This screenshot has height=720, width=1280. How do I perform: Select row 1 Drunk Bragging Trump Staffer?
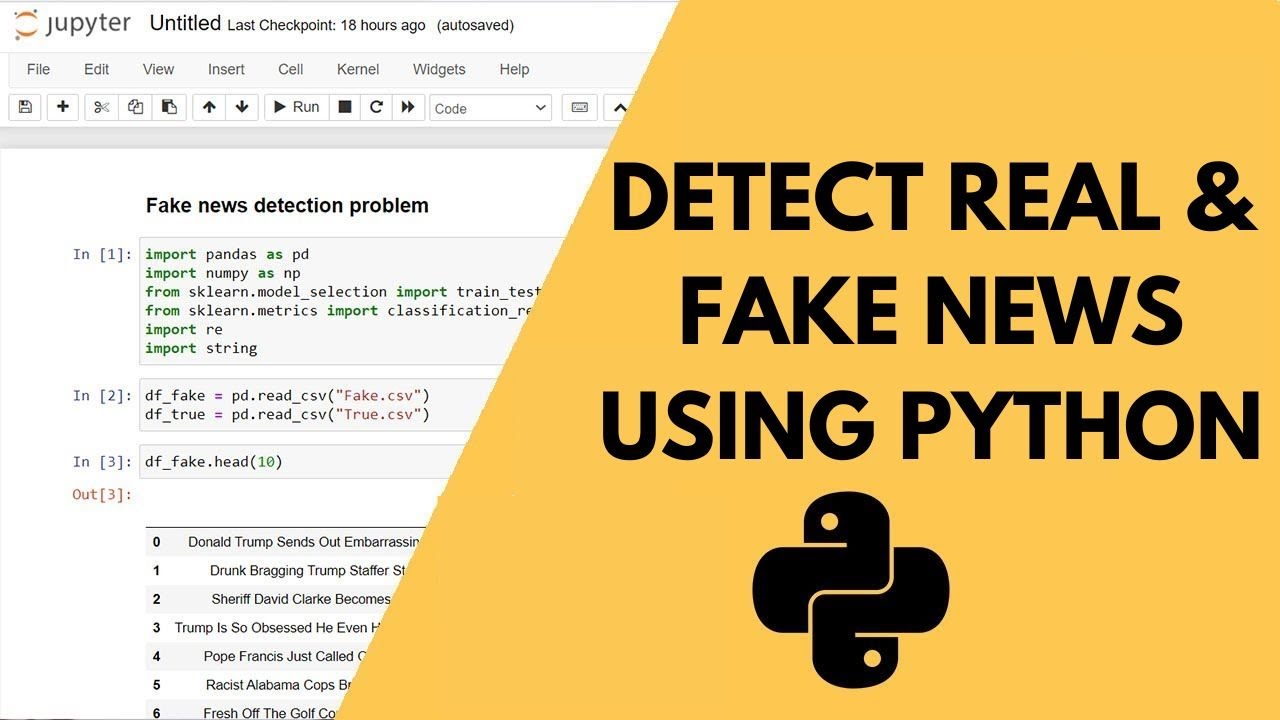[277, 571]
